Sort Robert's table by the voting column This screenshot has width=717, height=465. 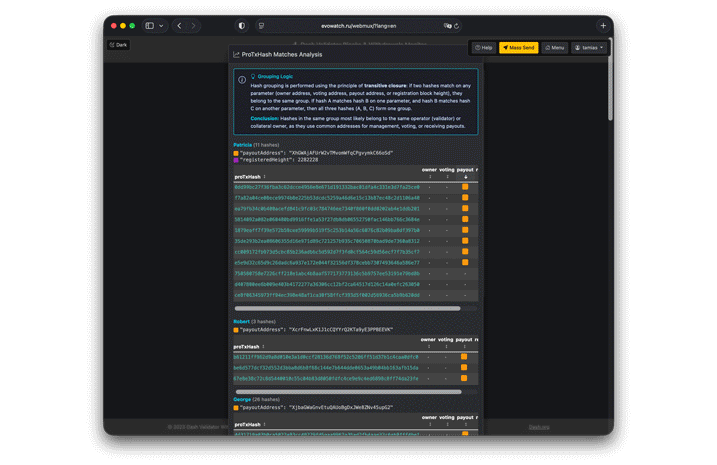(446, 341)
